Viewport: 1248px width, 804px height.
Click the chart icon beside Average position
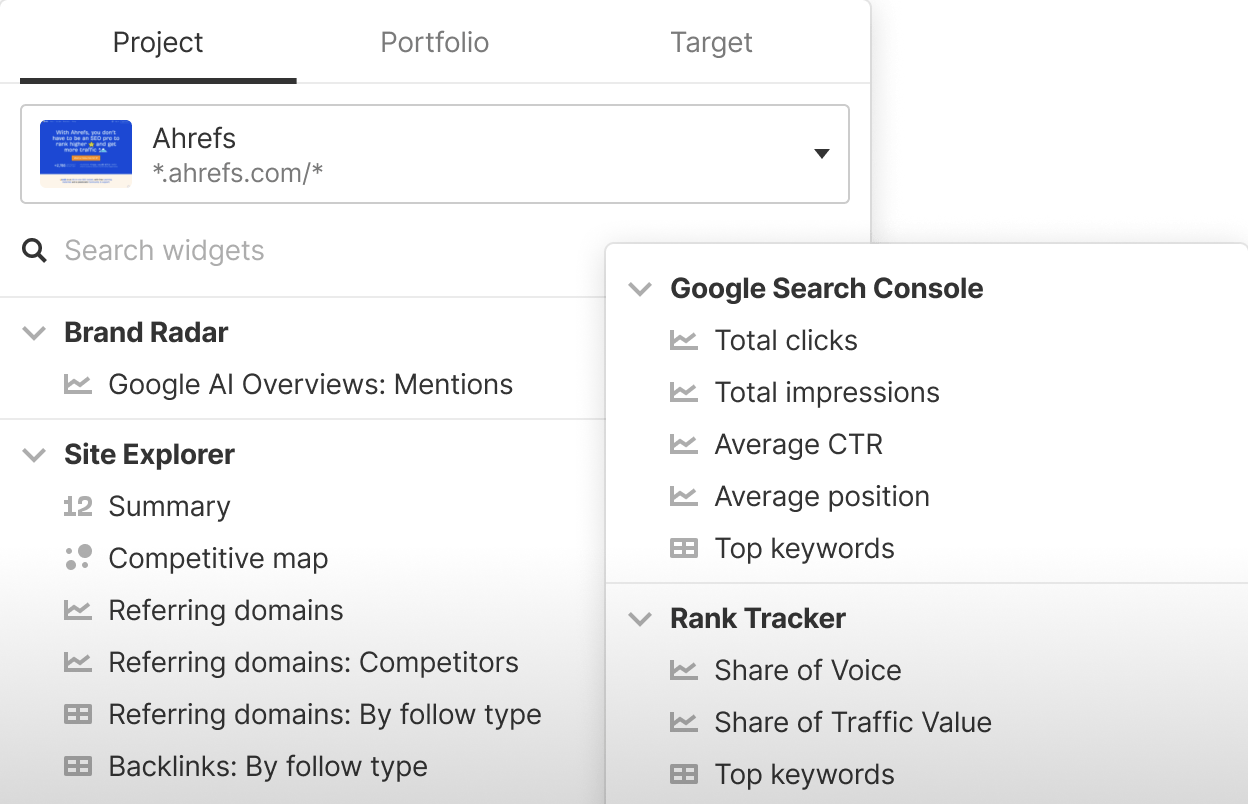click(685, 496)
